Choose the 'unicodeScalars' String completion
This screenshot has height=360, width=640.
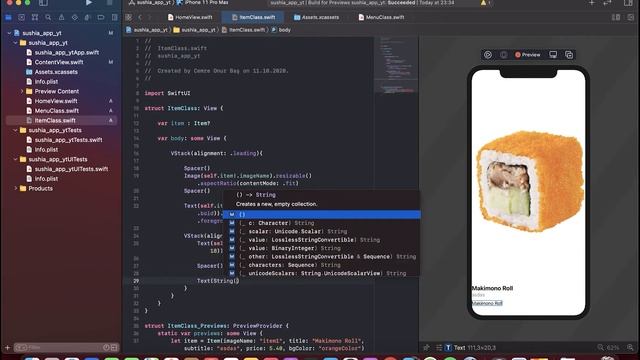coord(322,273)
